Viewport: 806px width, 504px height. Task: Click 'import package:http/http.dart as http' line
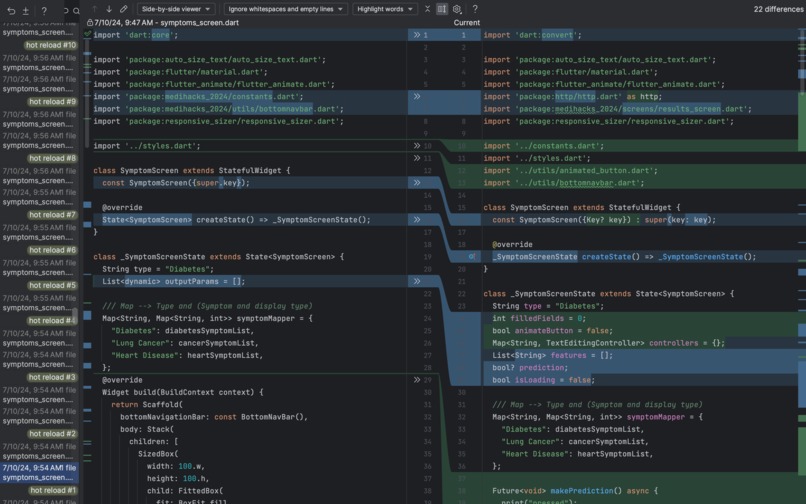coord(573,97)
